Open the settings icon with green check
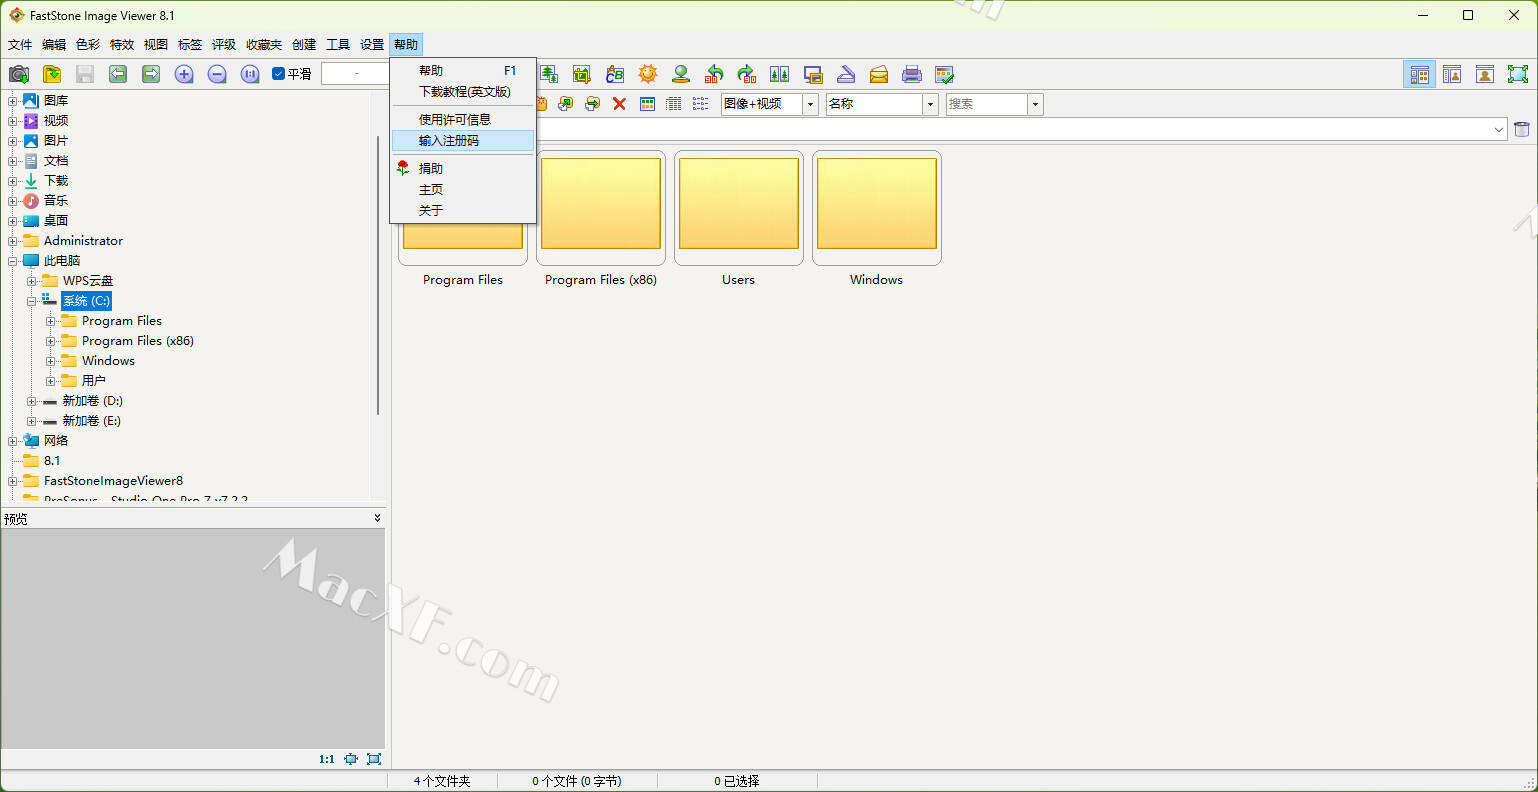 point(945,74)
